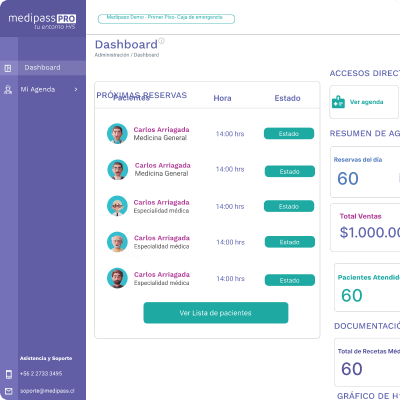Click the Ver agenda medical kit icon
The width and height of the screenshot is (400, 400).
click(338, 102)
